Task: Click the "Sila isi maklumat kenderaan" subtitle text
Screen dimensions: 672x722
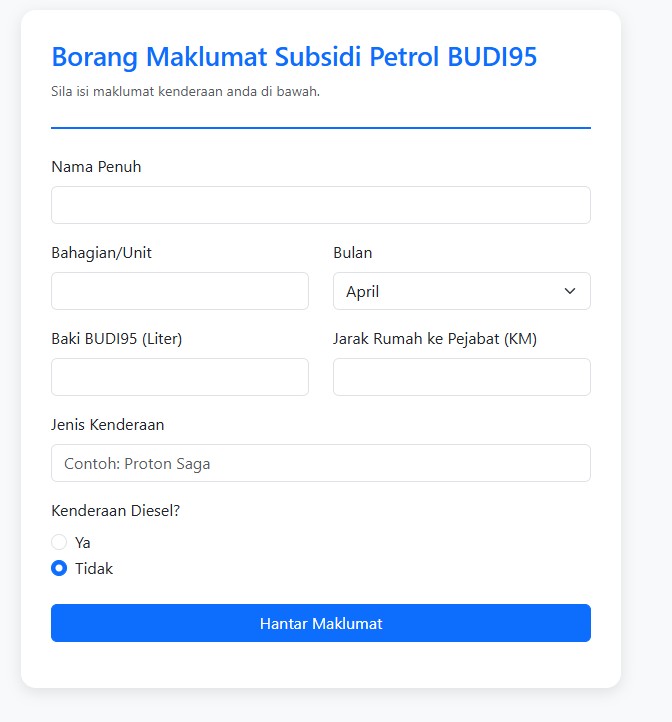Action: click(x=185, y=92)
